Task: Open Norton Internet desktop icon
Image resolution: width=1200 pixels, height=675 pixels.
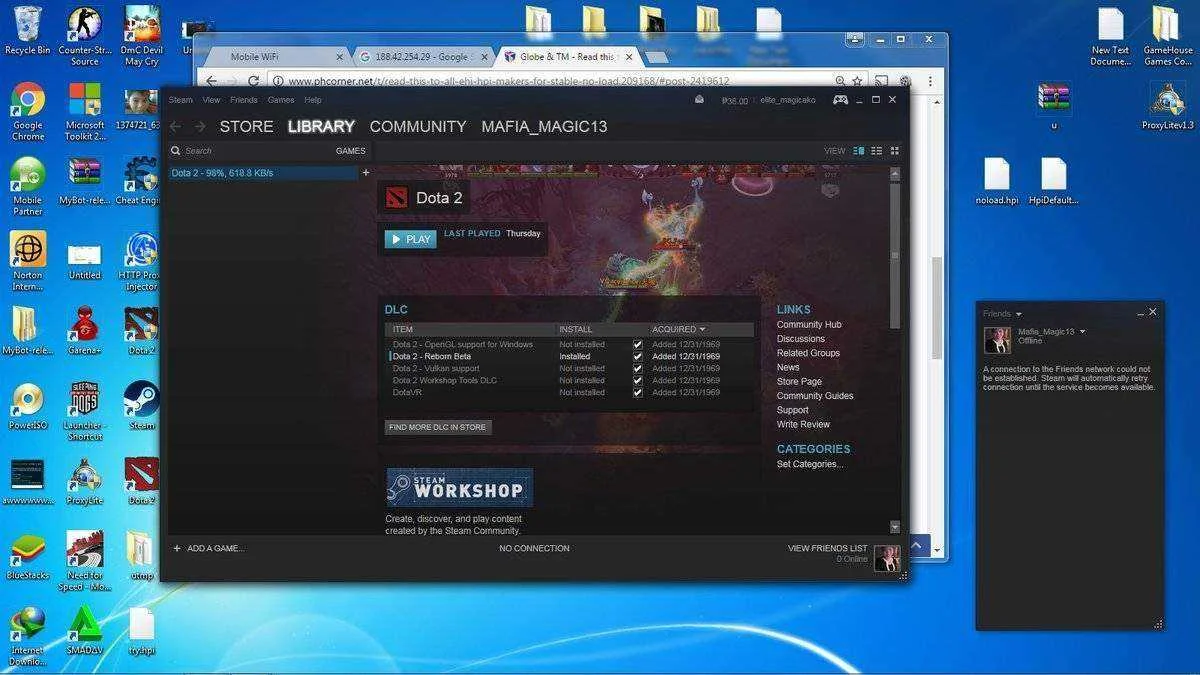Action: [28, 249]
